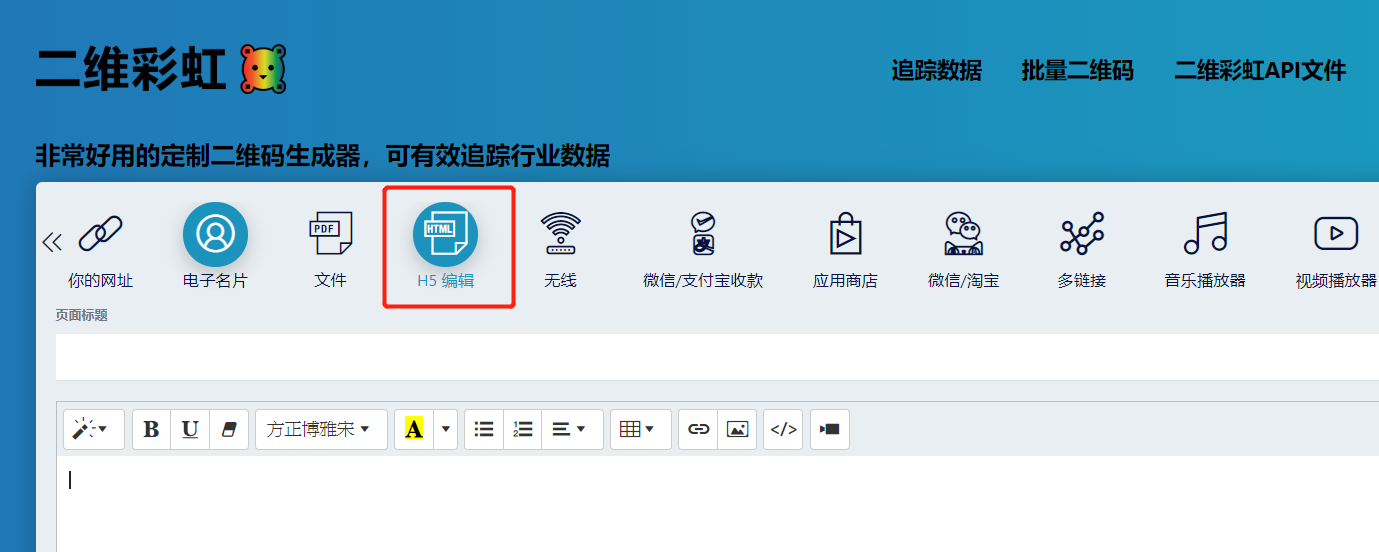
Task: Open the 二维彩虹API文件 nav link
Action: pyautogui.click(x=1260, y=71)
